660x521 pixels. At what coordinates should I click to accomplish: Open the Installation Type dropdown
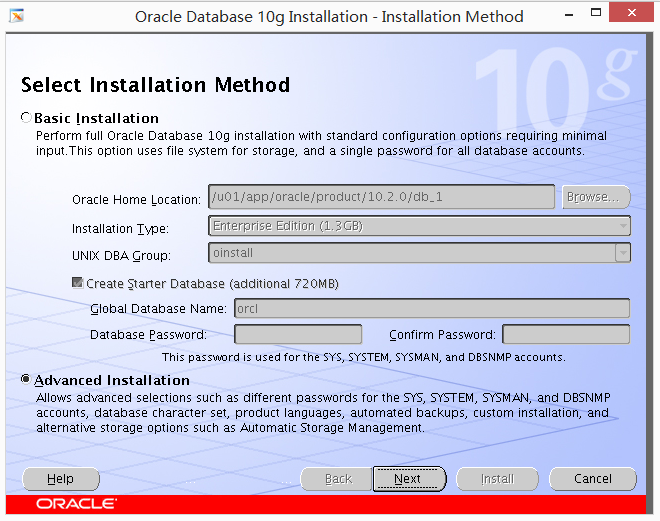coord(419,226)
